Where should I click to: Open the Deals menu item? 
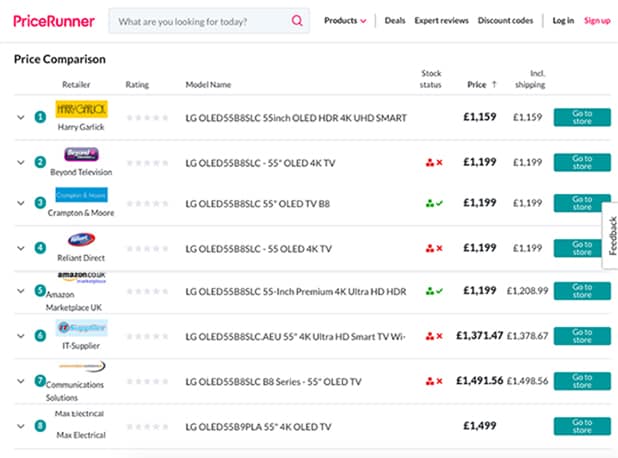click(395, 20)
